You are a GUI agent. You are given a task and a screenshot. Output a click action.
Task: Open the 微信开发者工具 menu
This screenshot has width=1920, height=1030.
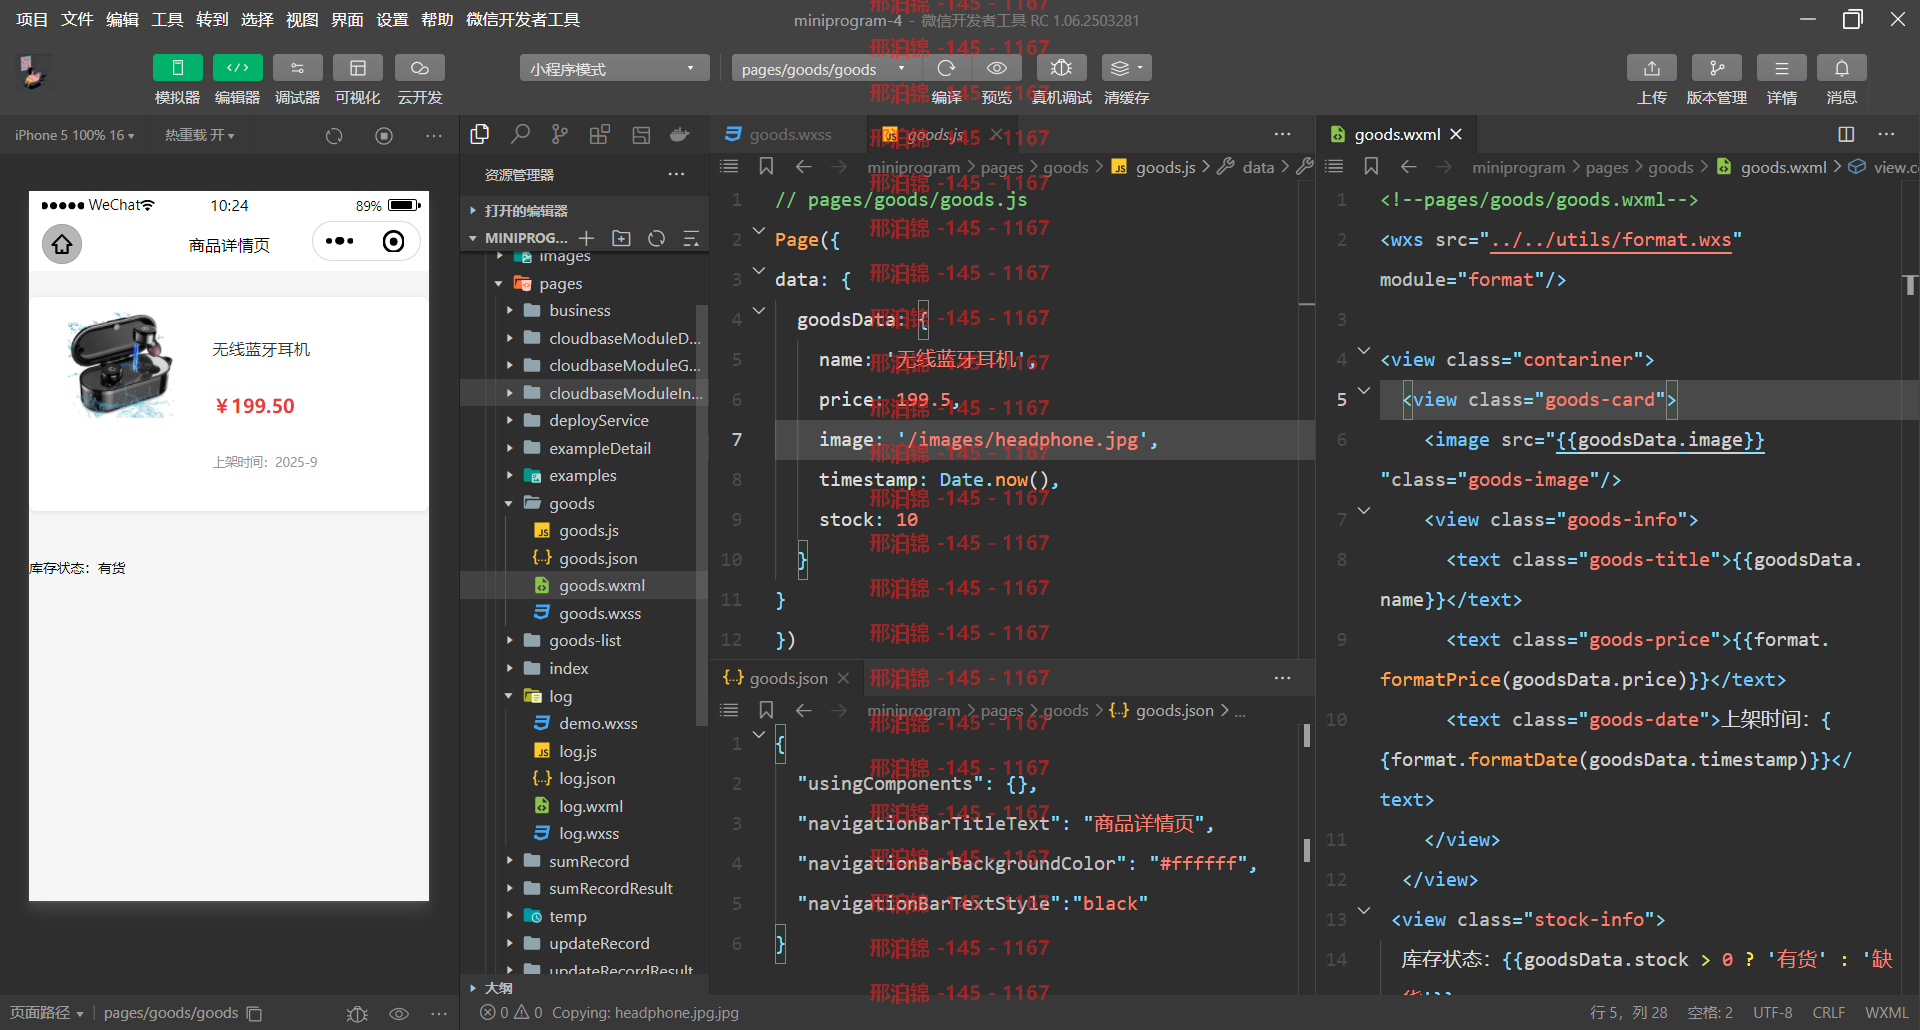tap(523, 19)
